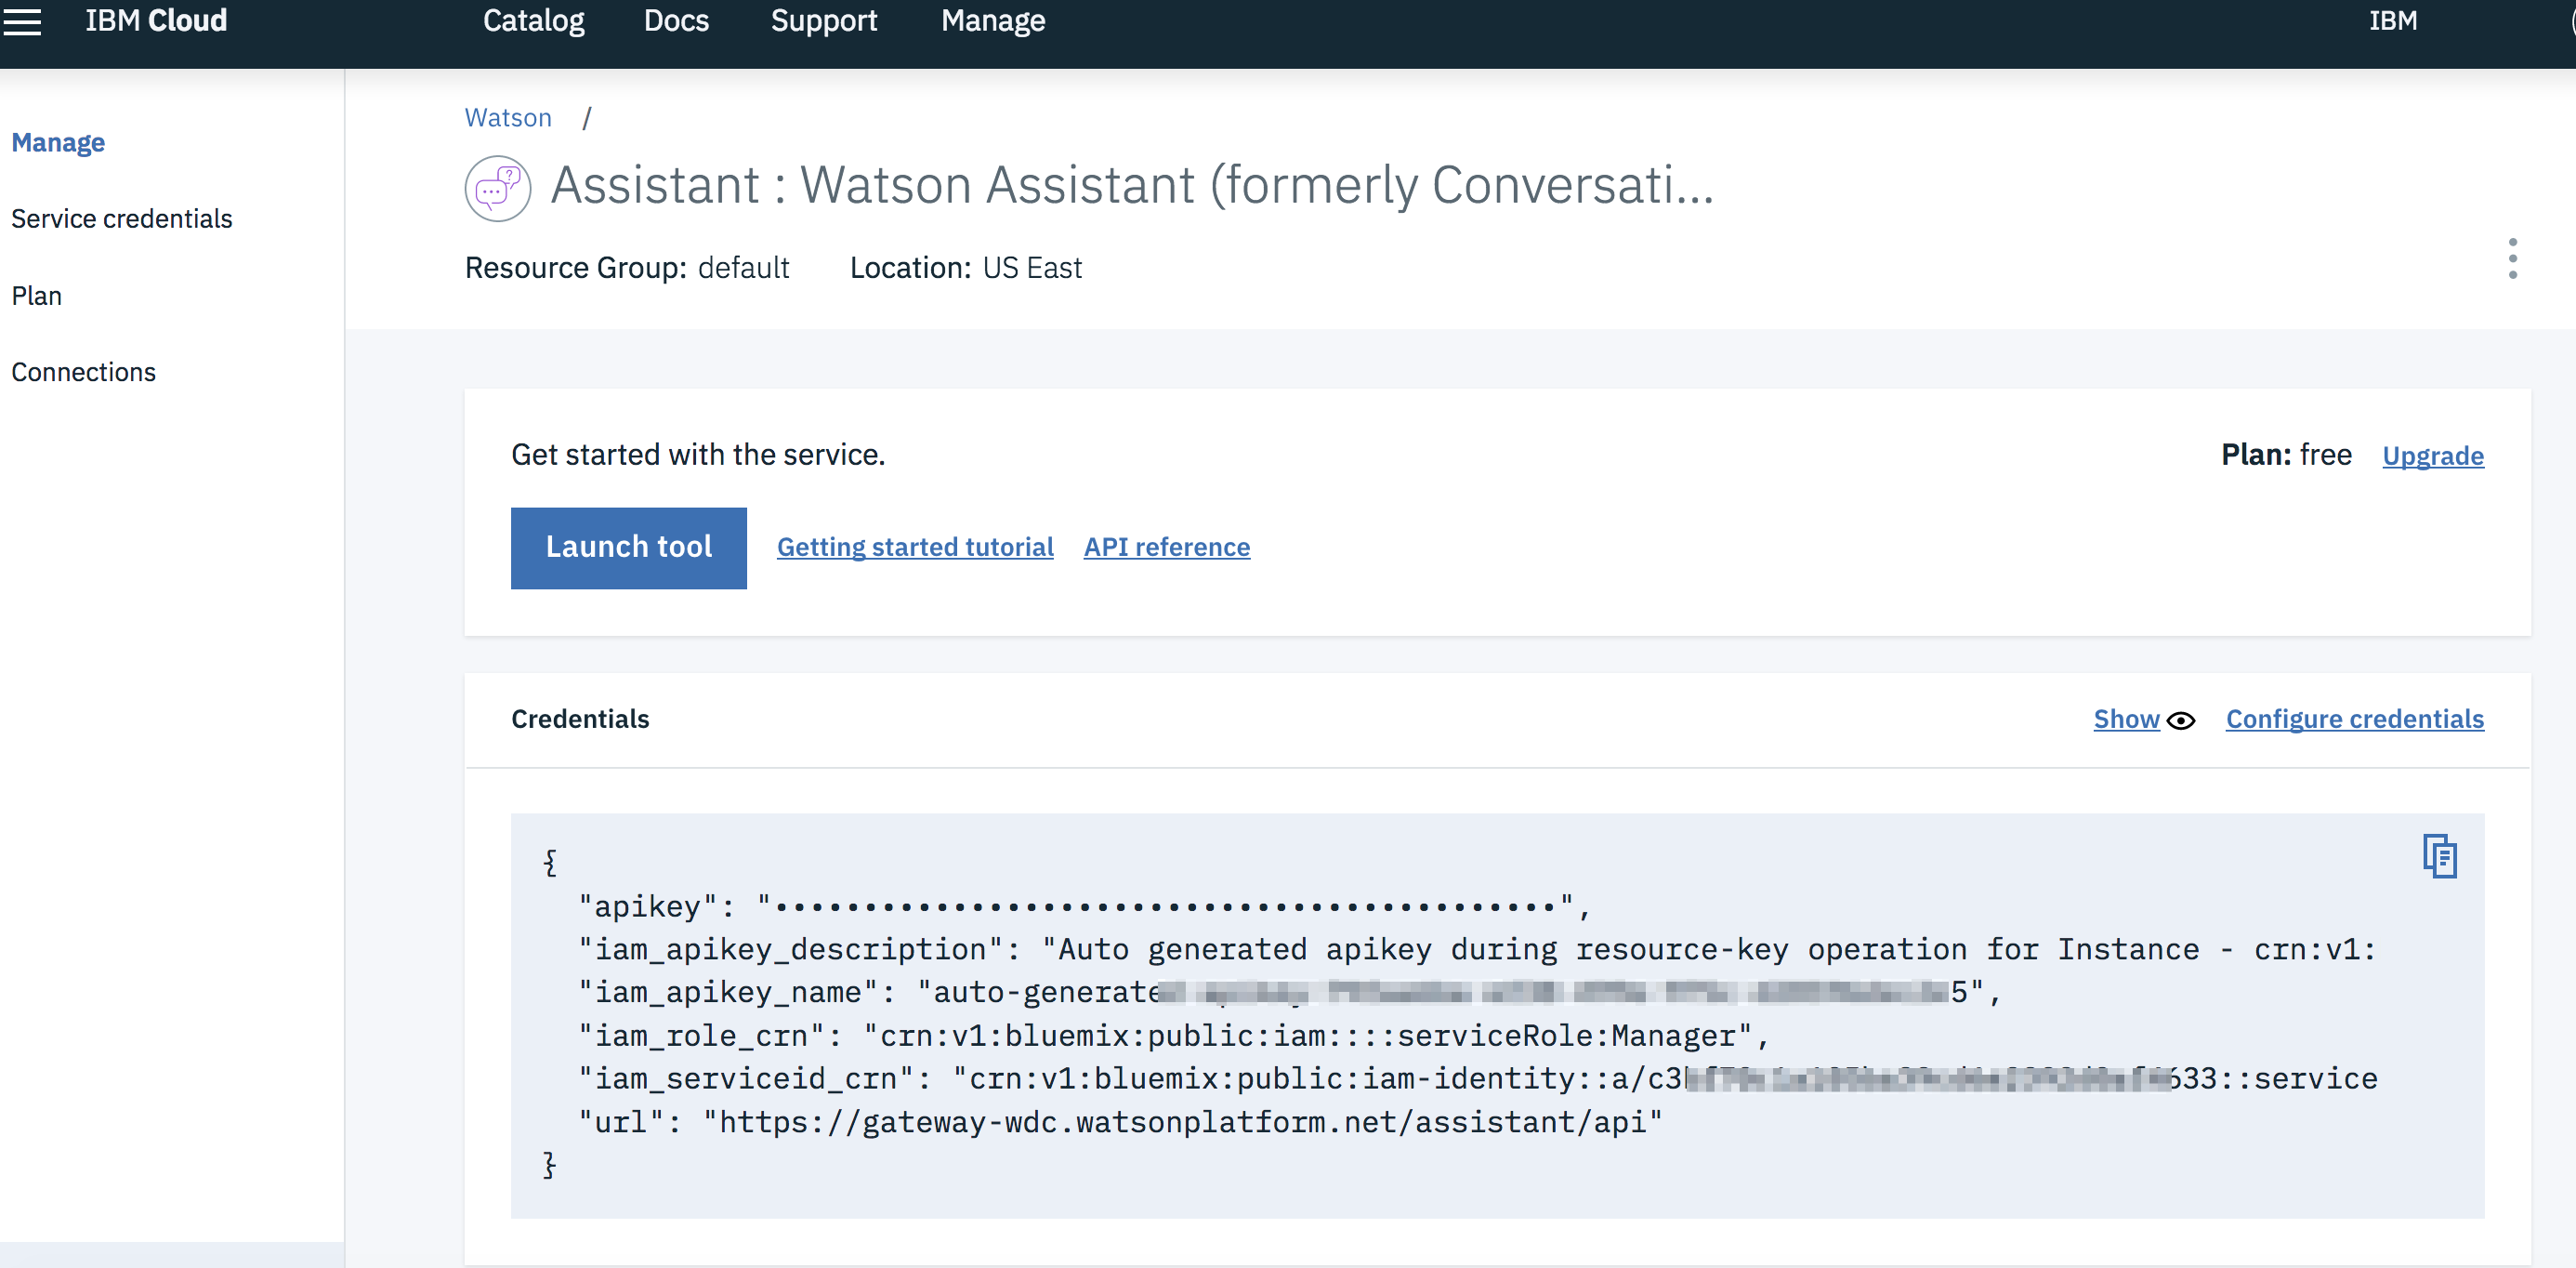The image size is (2576, 1268).
Task: Open the hamburger navigation menu
Action: [22, 22]
